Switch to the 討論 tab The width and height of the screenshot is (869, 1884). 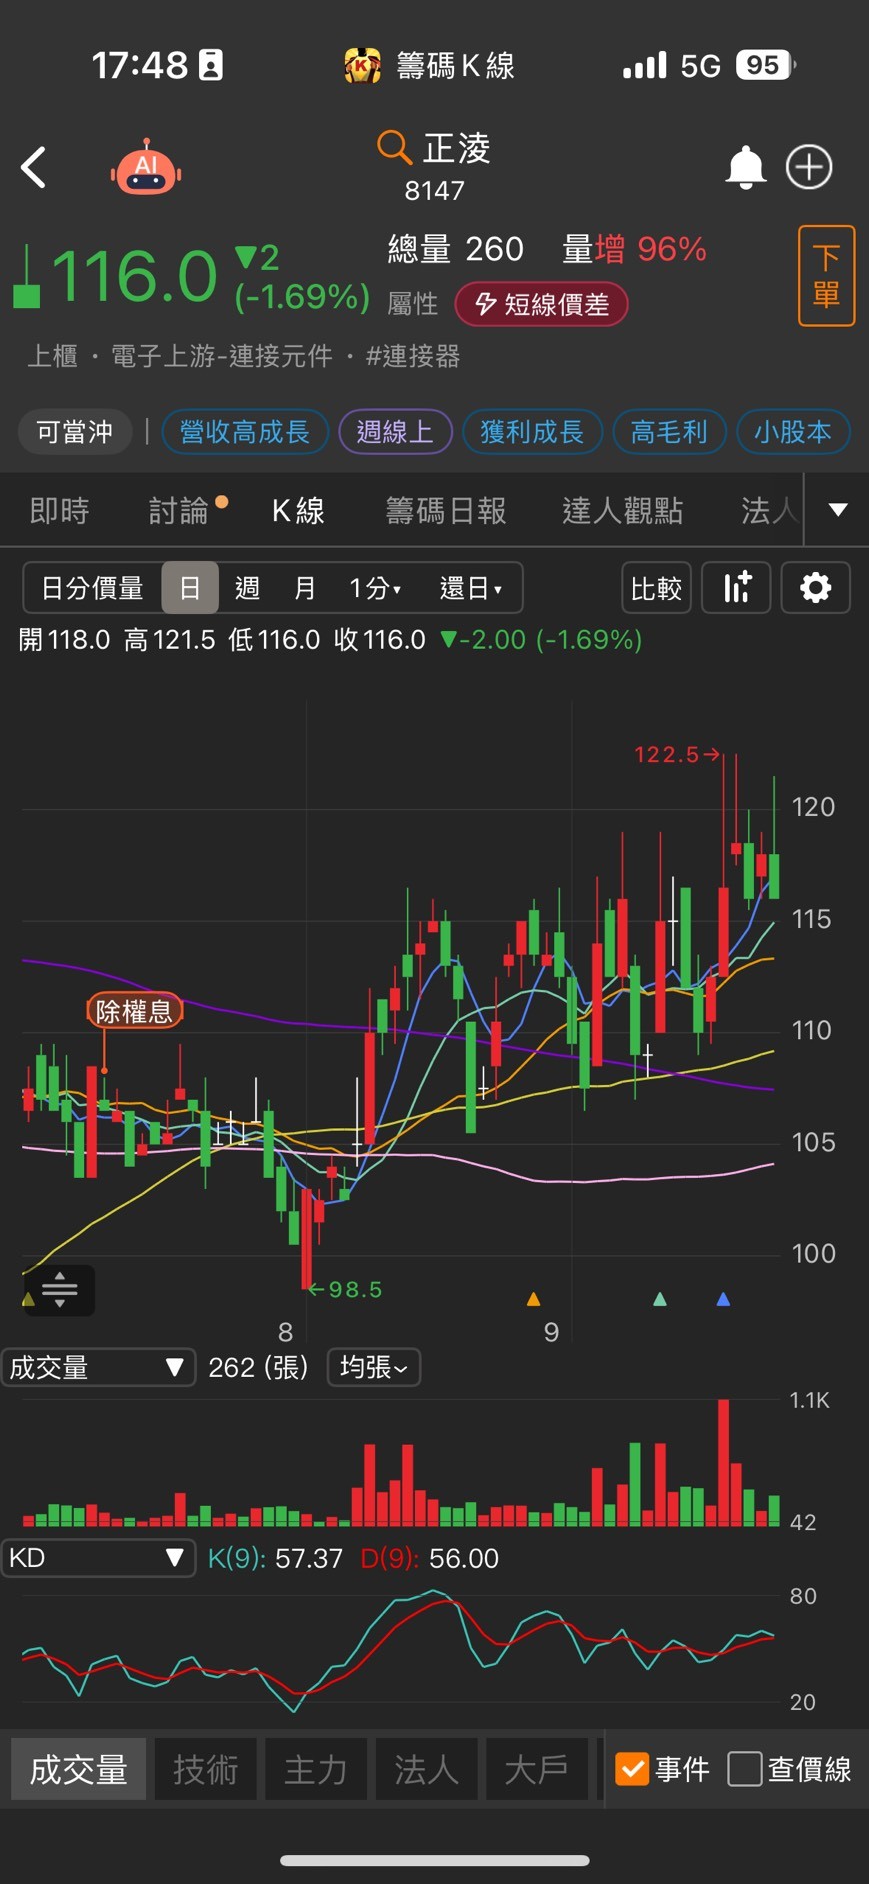point(179,511)
